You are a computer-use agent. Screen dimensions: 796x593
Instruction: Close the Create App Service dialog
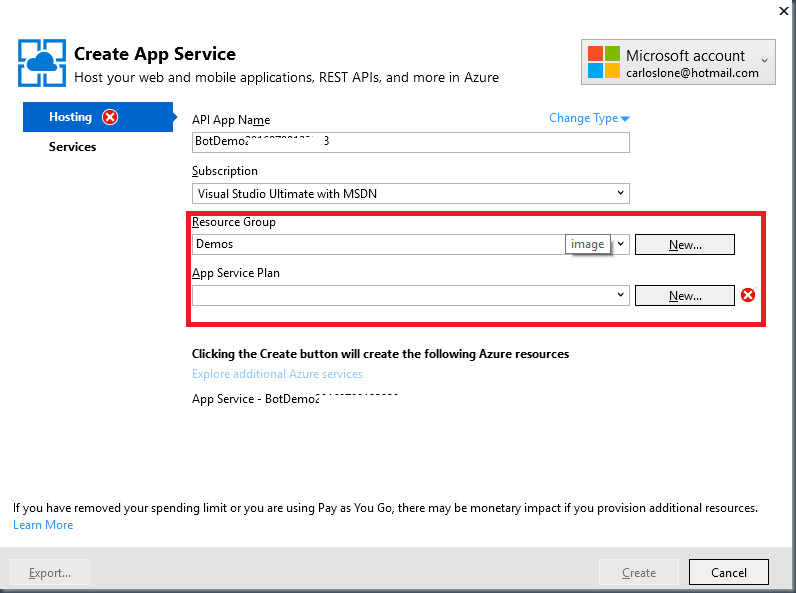click(x=783, y=11)
